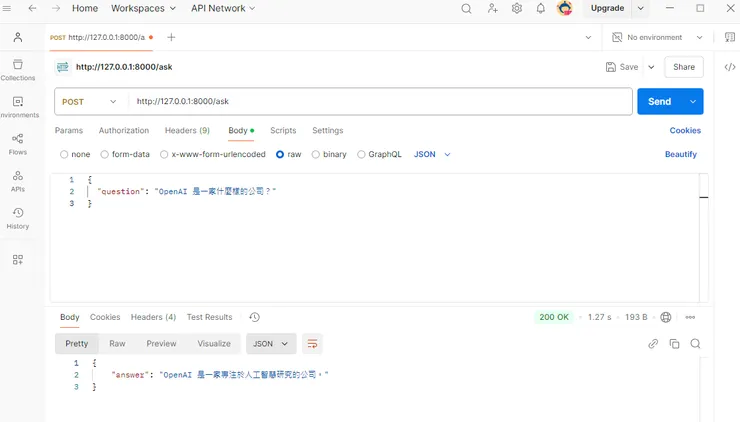Open Environments in the sidebar
The height and width of the screenshot is (422, 740).
18,107
